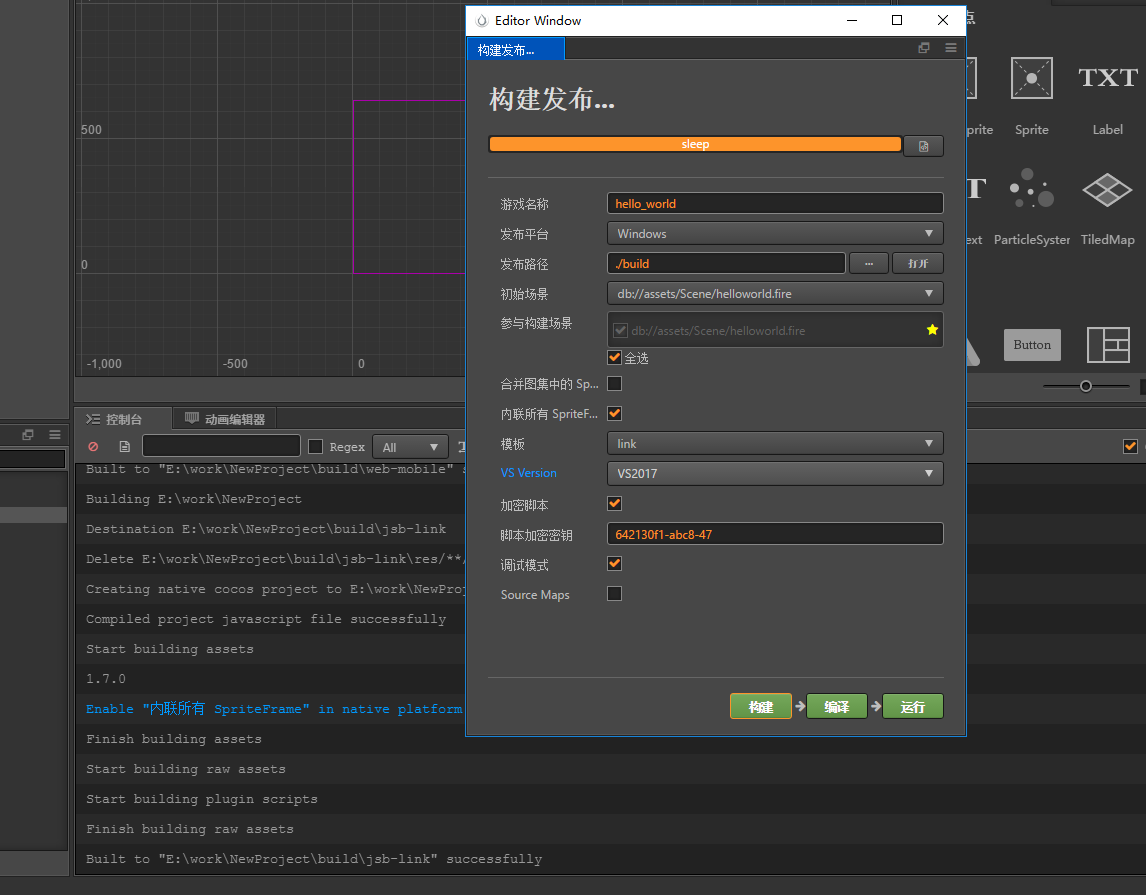1146x895 pixels.
Task: Click the 运行 run button
Action: pyautogui.click(x=912, y=707)
